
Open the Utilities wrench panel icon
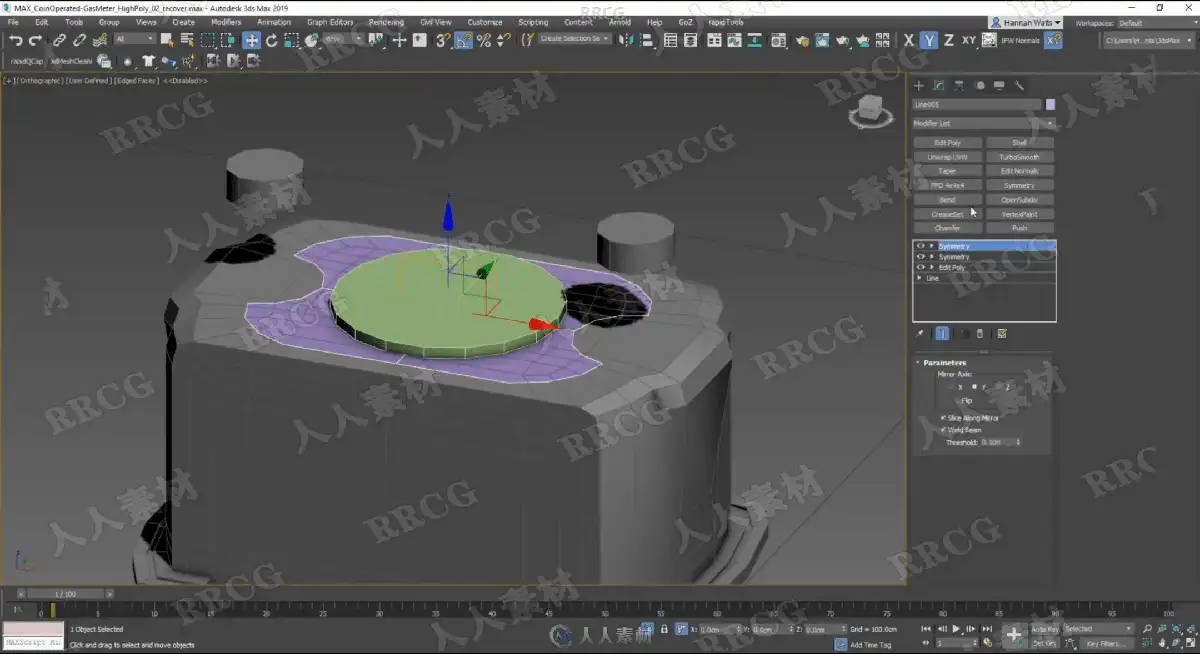coord(1019,85)
